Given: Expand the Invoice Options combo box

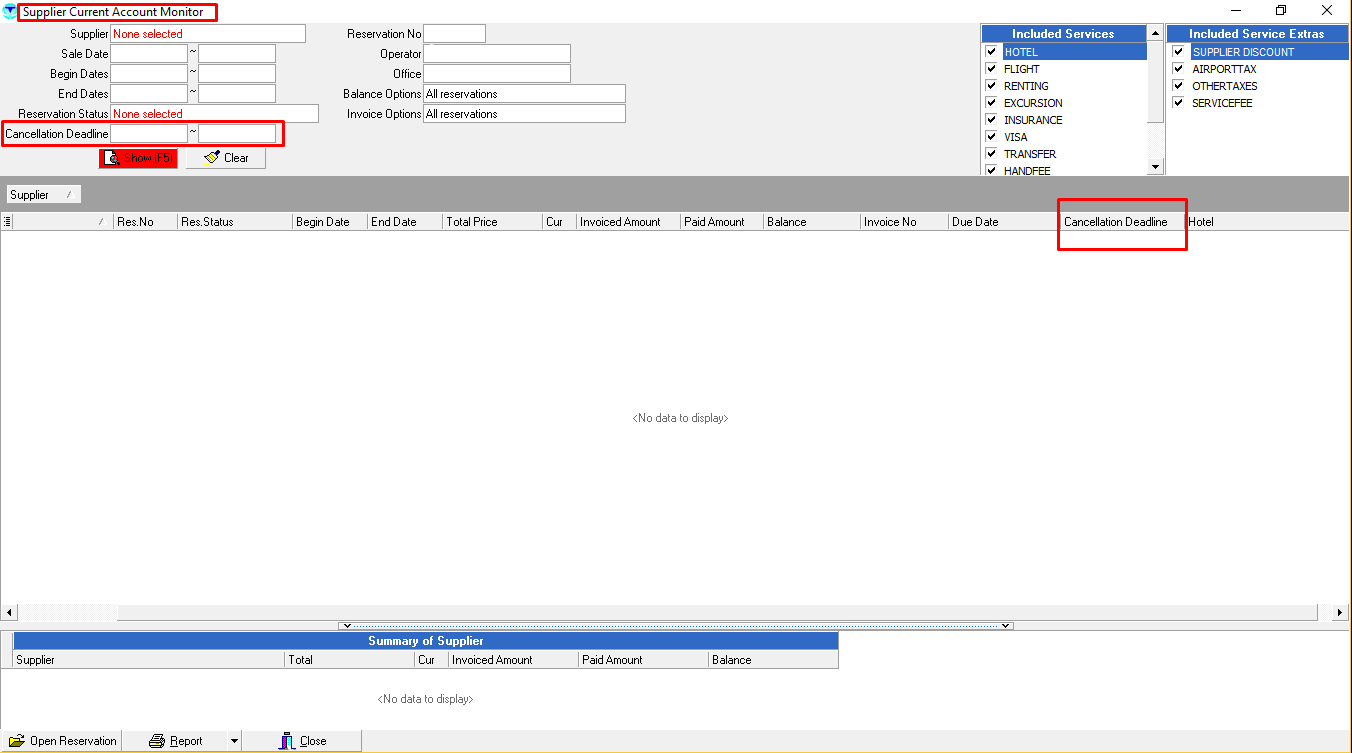Looking at the screenshot, I should [524, 114].
